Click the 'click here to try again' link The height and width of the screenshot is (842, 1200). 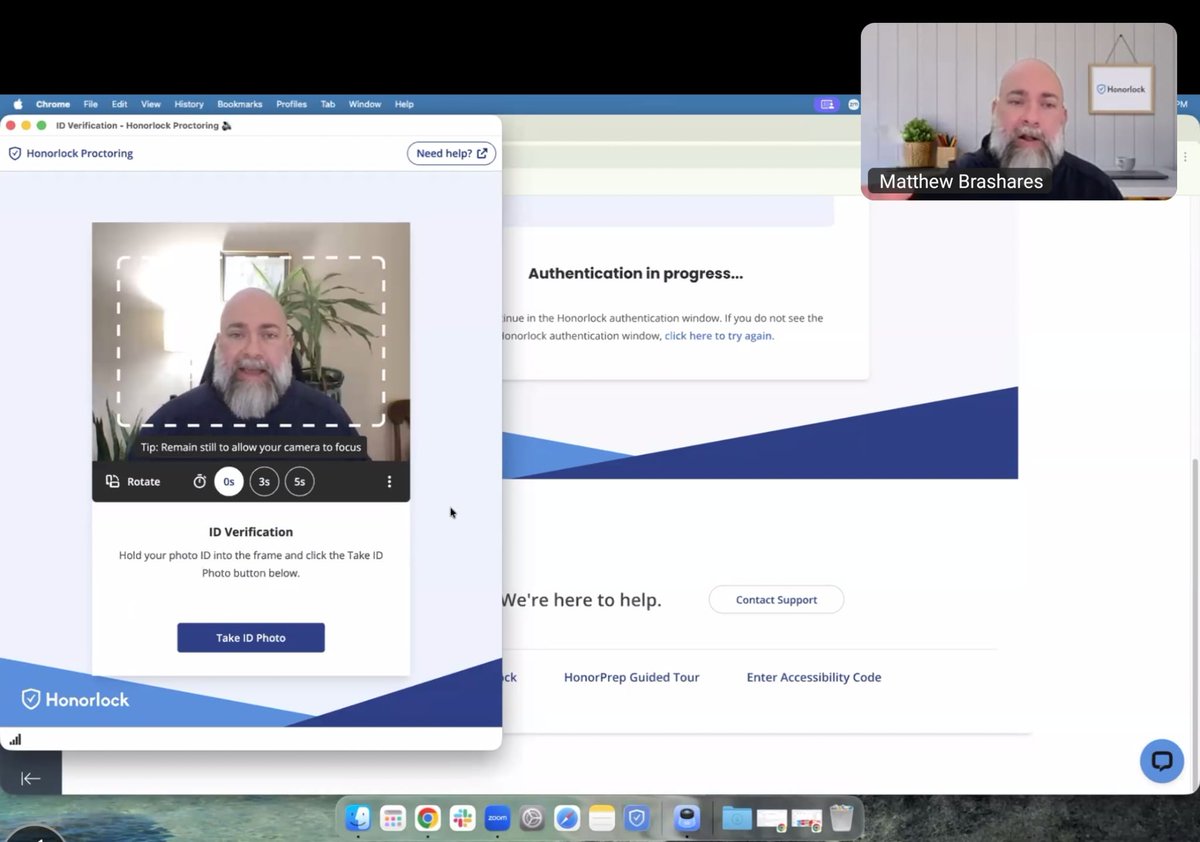[718, 336]
